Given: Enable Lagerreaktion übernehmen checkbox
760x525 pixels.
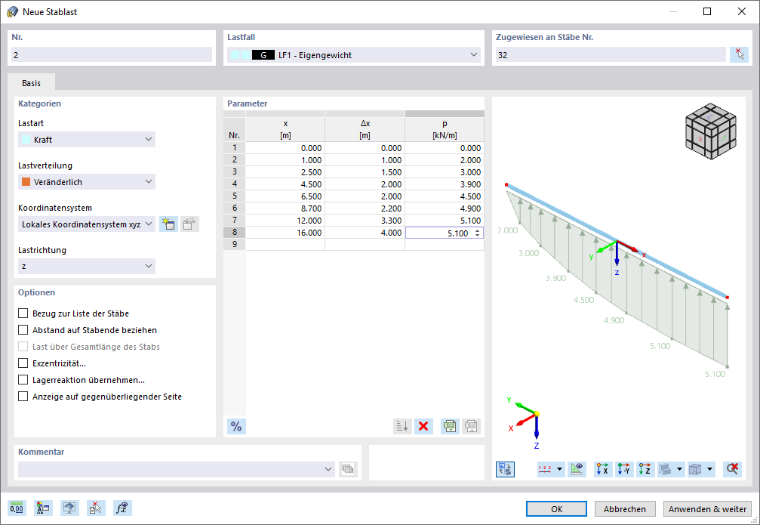Looking at the screenshot, I should tap(23, 380).
